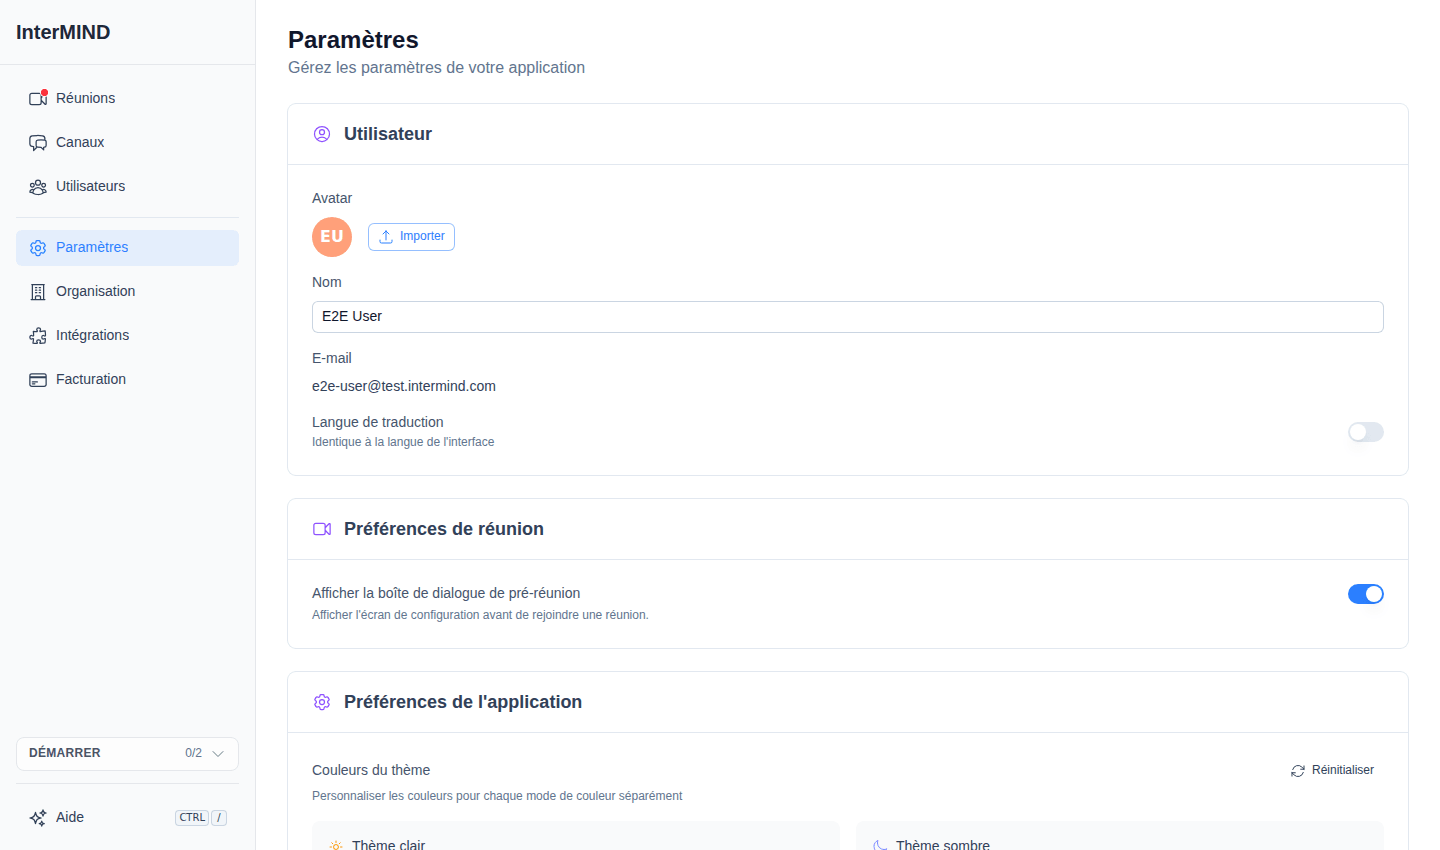Click the Paramètres gear icon in sidebar
This screenshot has height=850, width=1440.
pos(38,247)
